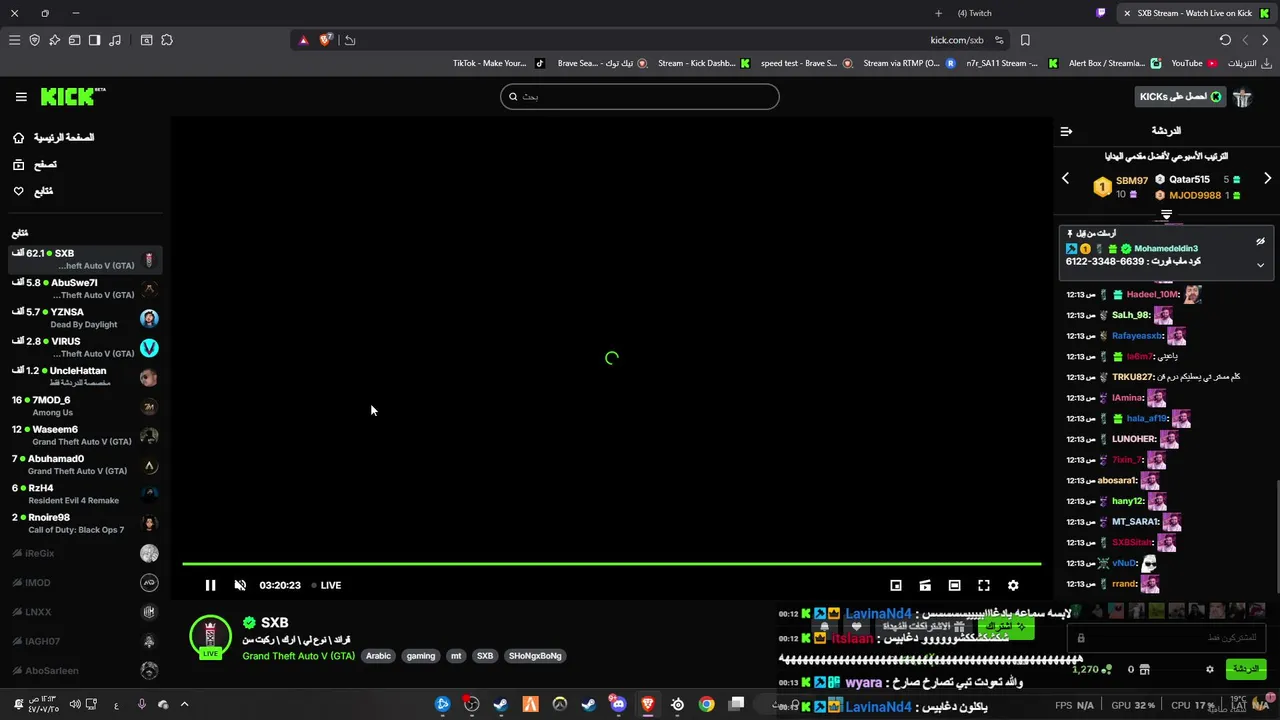Viewport: 1280px width, 720px height.
Task: Click the subscribers-only chat input
Action: click(x=1166, y=637)
